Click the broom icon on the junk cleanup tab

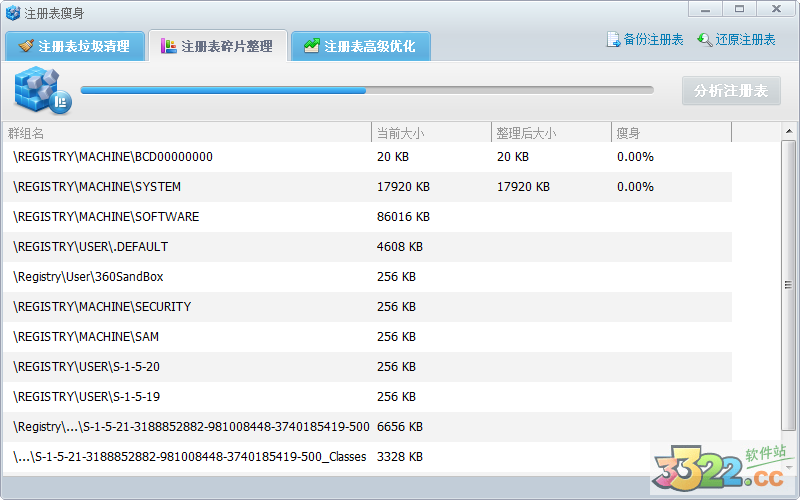pyautogui.click(x=26, y=46)
